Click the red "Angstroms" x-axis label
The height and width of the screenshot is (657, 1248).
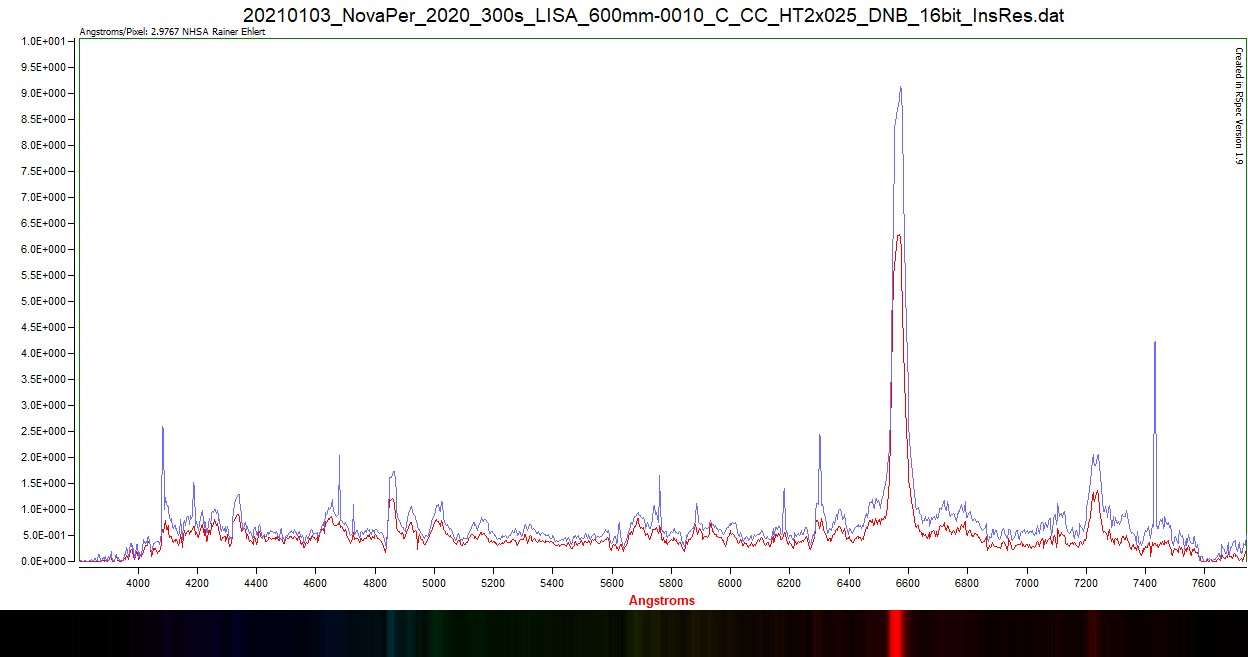(x=661, y=601)
